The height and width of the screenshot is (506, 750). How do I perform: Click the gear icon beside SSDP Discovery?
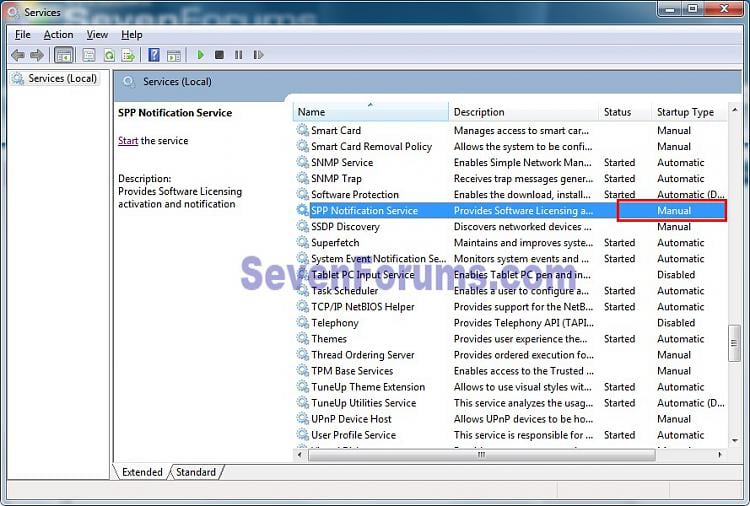pyautogui.click(x=303, y=226)
